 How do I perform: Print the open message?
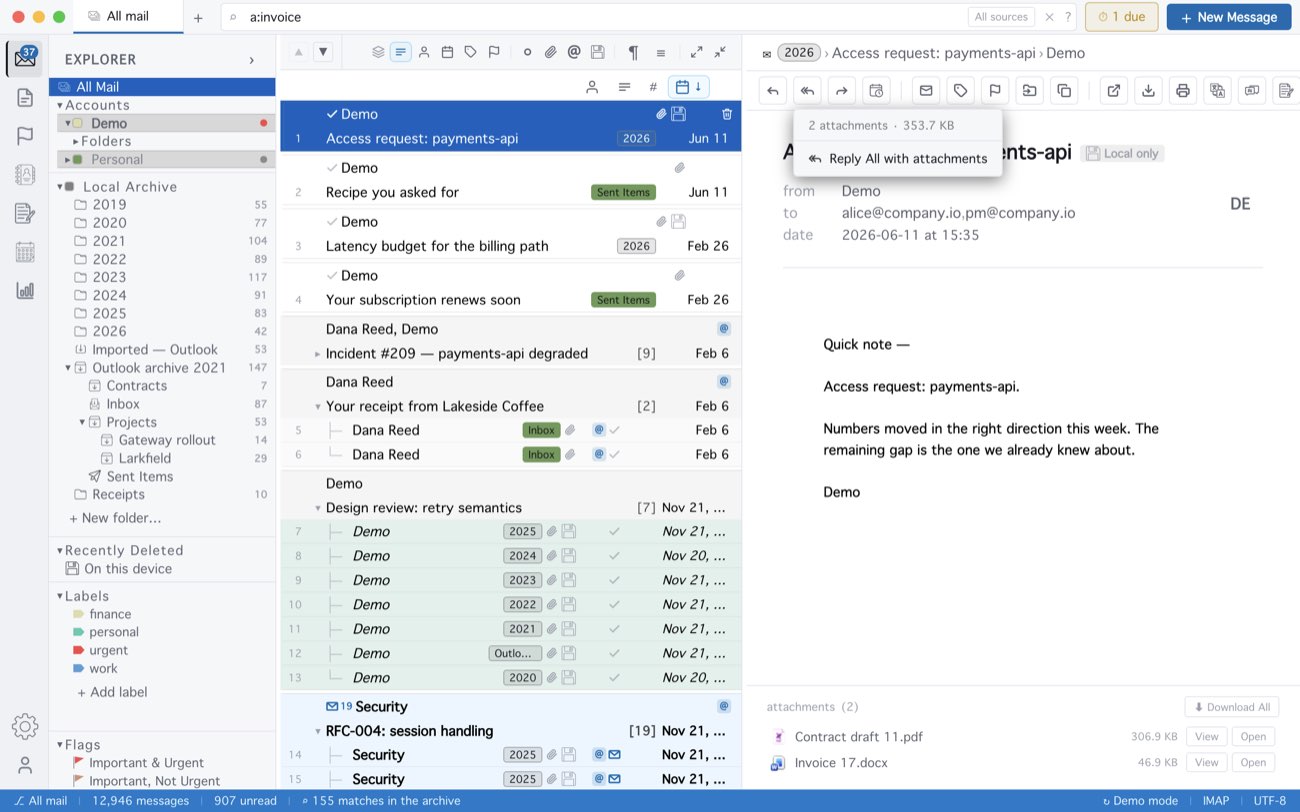(x=1183, y=91)
